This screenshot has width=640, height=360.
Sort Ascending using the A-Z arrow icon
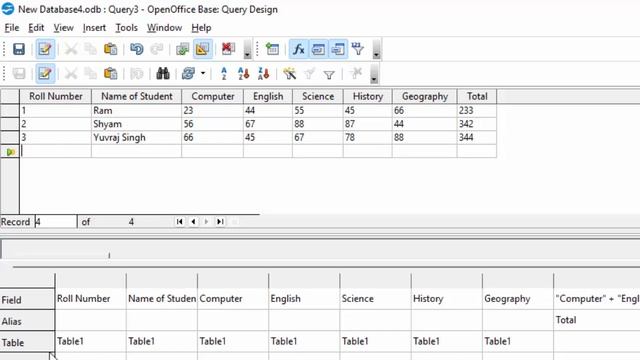pos(243,74)
